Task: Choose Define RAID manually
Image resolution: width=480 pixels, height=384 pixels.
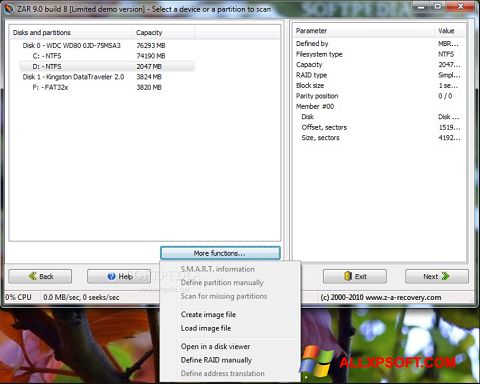Action: (x=216, y=360)
